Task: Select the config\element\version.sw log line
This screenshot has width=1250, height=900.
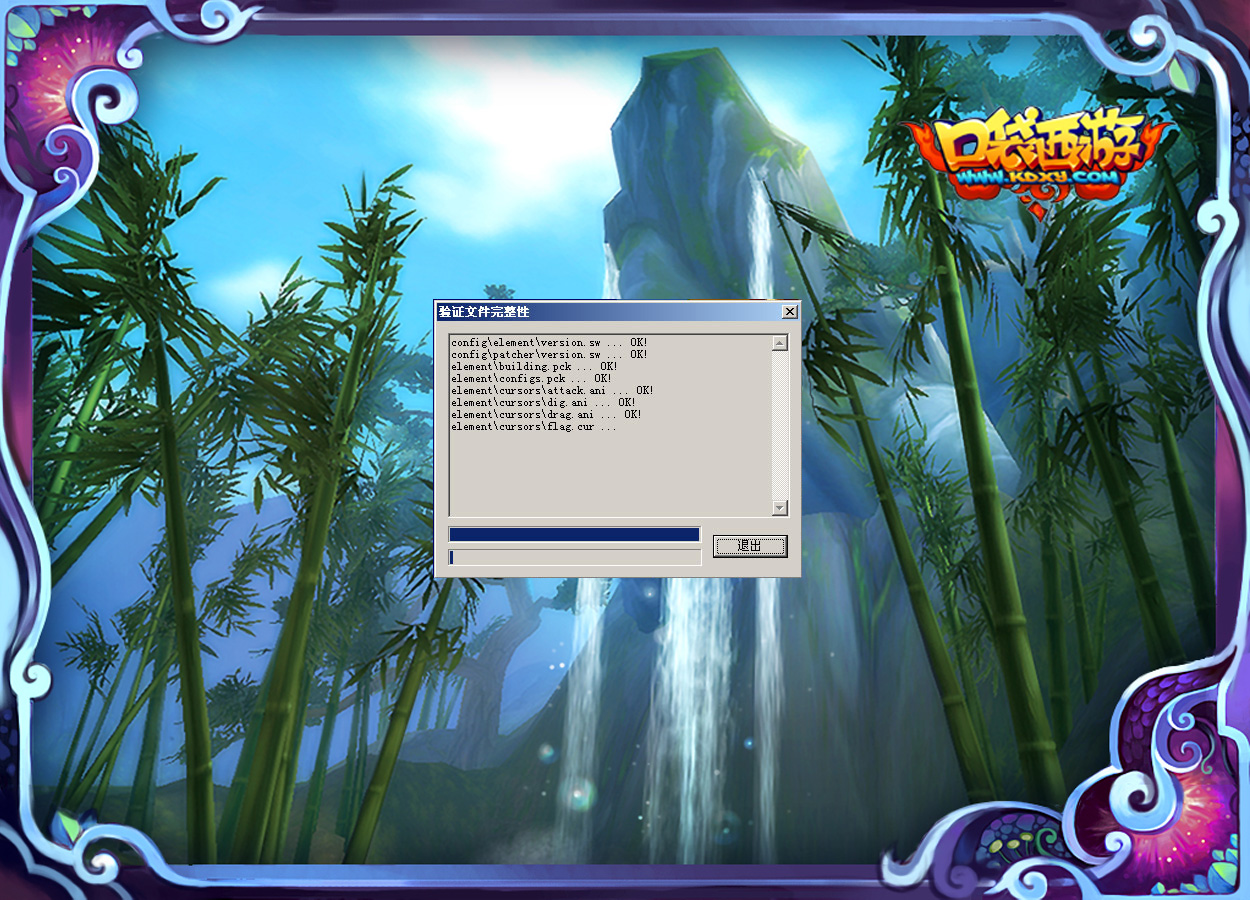Action: pos(548,343)
